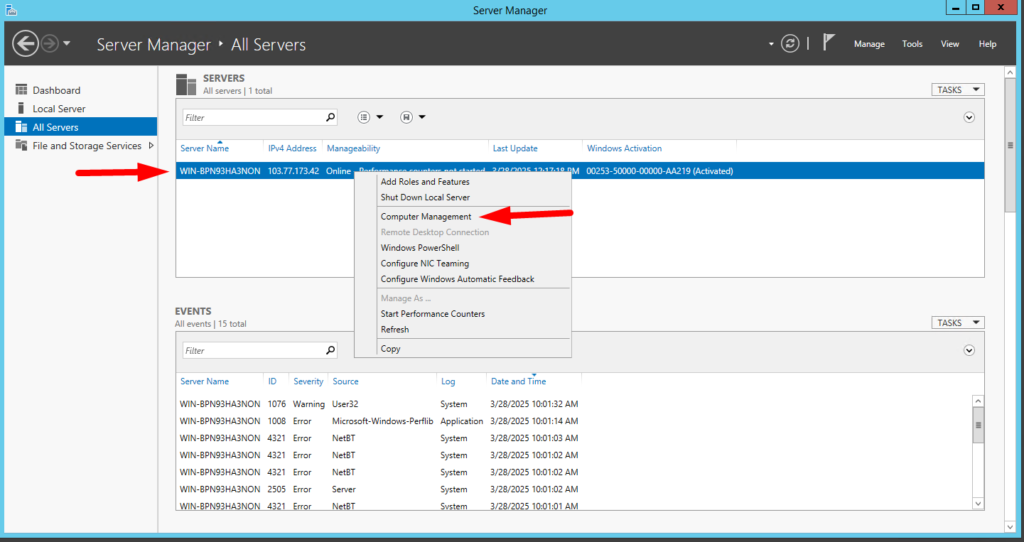Choose Refresh from context menu
Viewport: 1024px width, 542px height.
click(394, 329)
